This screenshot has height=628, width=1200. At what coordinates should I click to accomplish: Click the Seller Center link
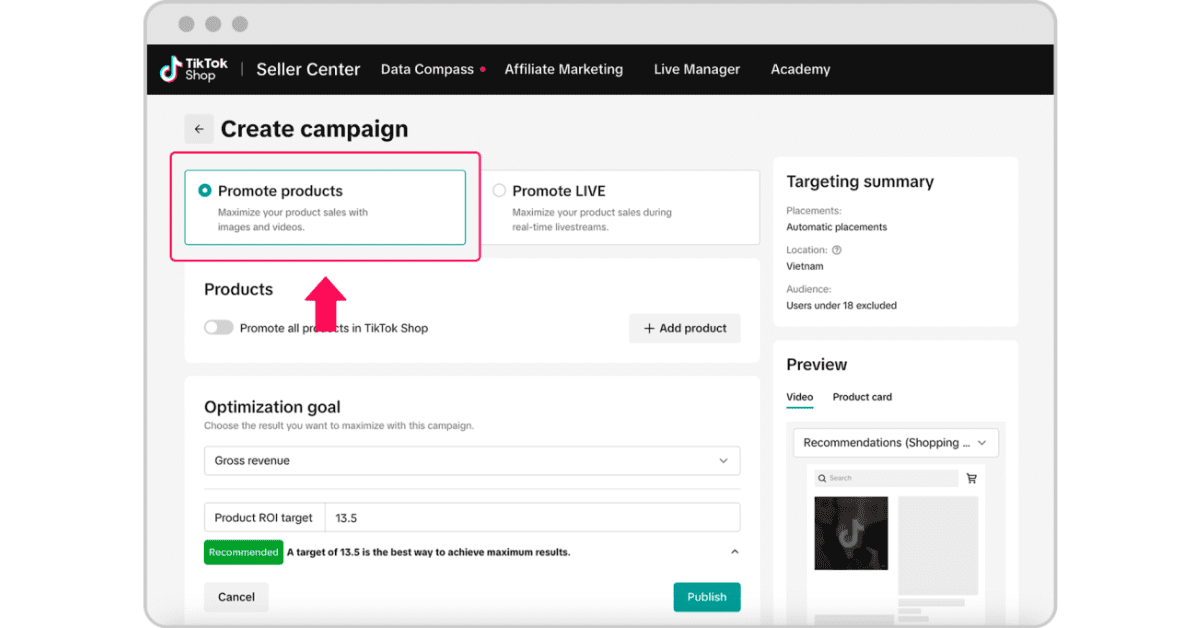(x=308, y=69)
